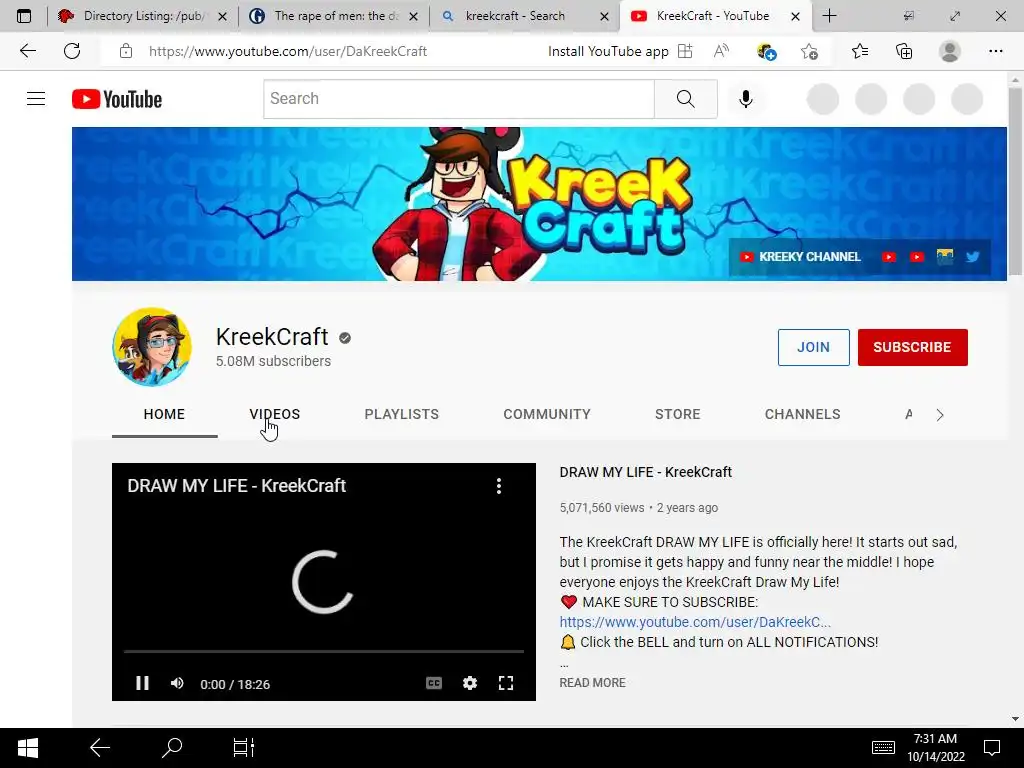Click the verified badge next to KreekCraft
This screenshot has height=768, width=1024.
345,338
